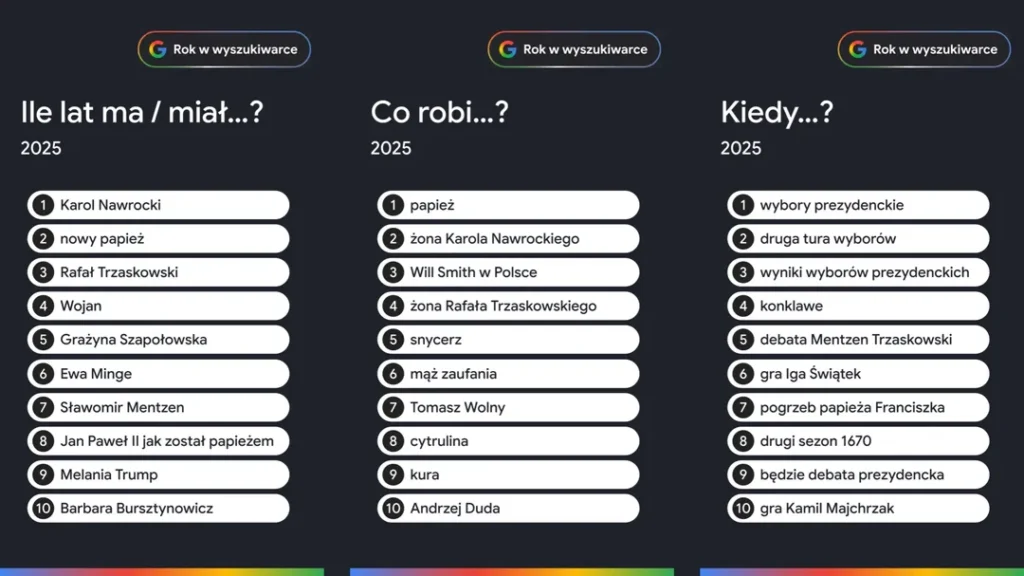Open the 'drugi sezon 1670' entry

815,441
